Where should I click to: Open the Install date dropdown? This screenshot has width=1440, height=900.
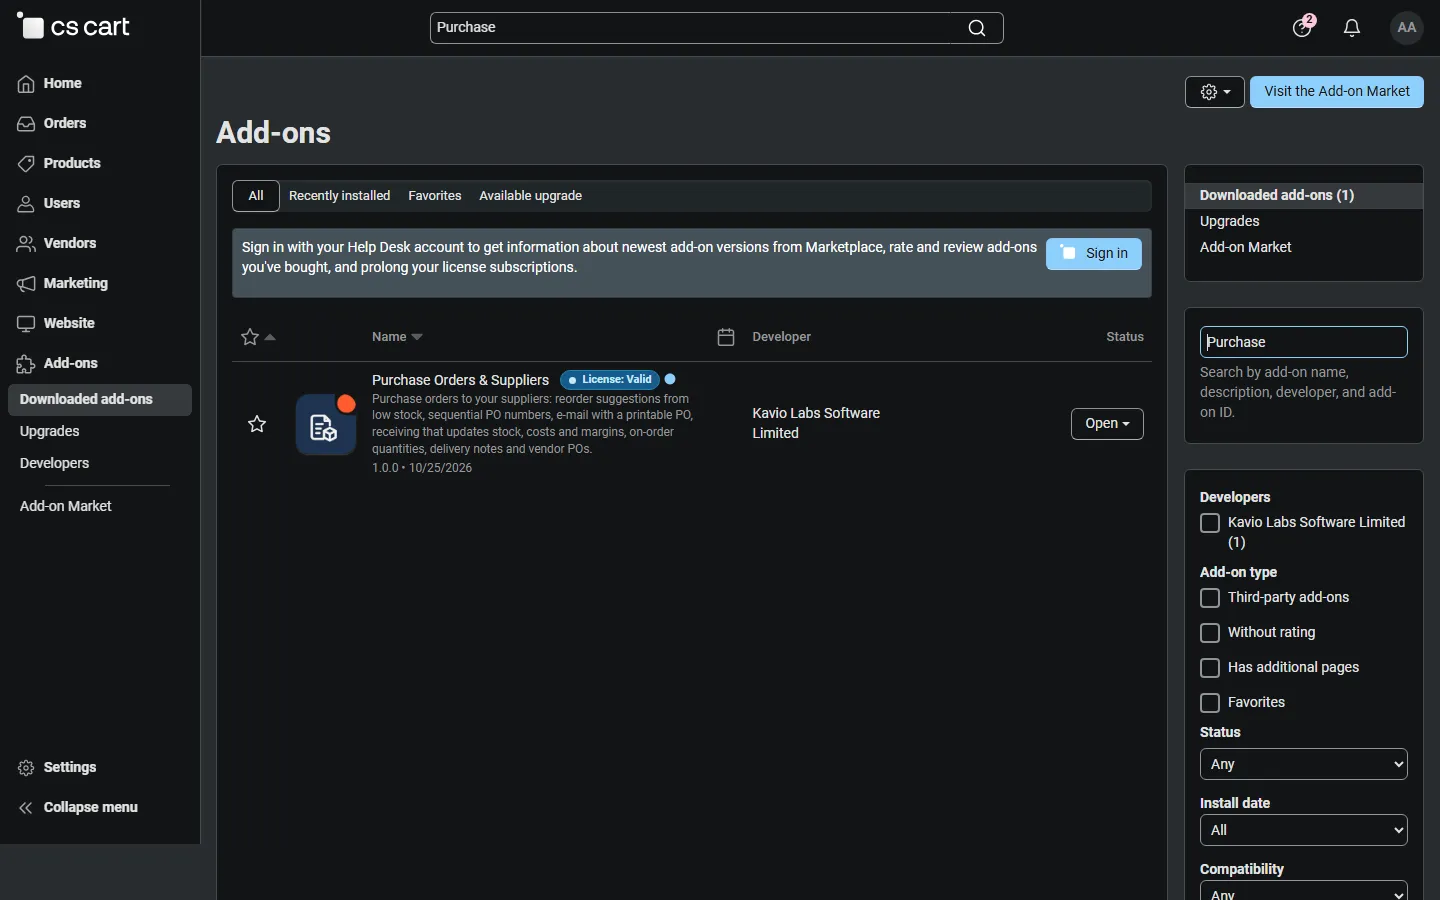[1304, 831]
